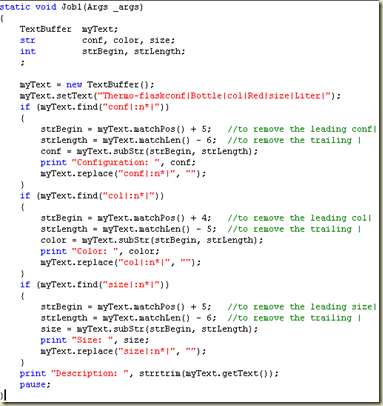
Task: Click 'strBegin = myText.matchPos() + 4;'
Action: 126,218
